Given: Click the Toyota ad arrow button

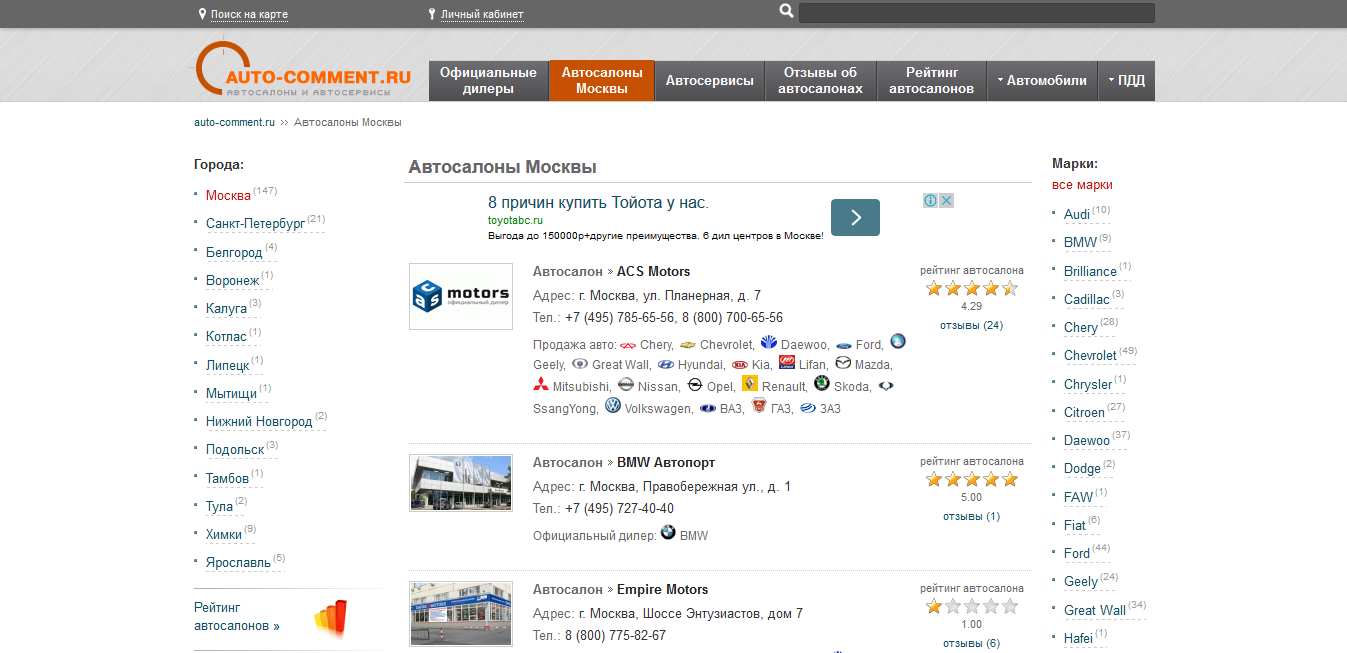Looking at the screenshot, I should pyautogui.click(x=855, y=217).
